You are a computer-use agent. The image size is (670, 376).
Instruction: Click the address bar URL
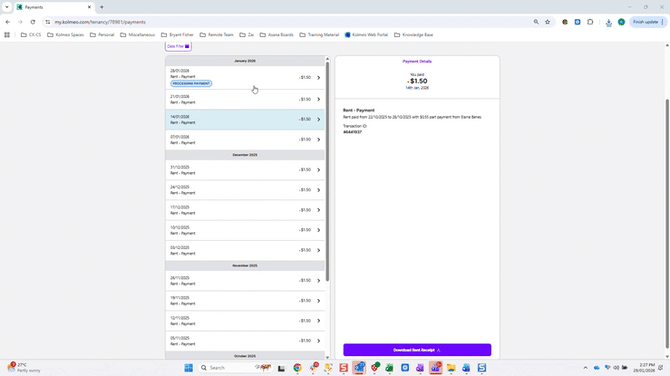click(x=100, y=22)
